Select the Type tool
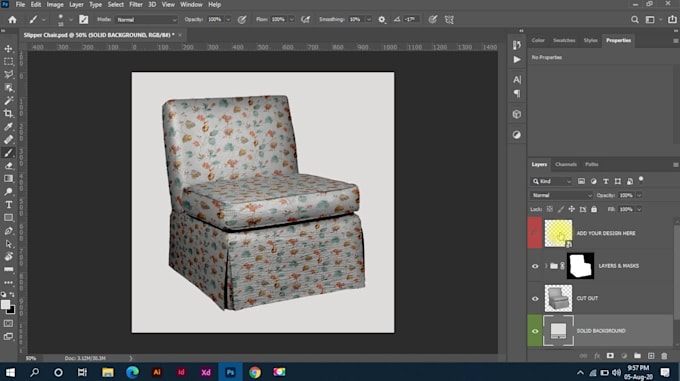 [8, 205]
